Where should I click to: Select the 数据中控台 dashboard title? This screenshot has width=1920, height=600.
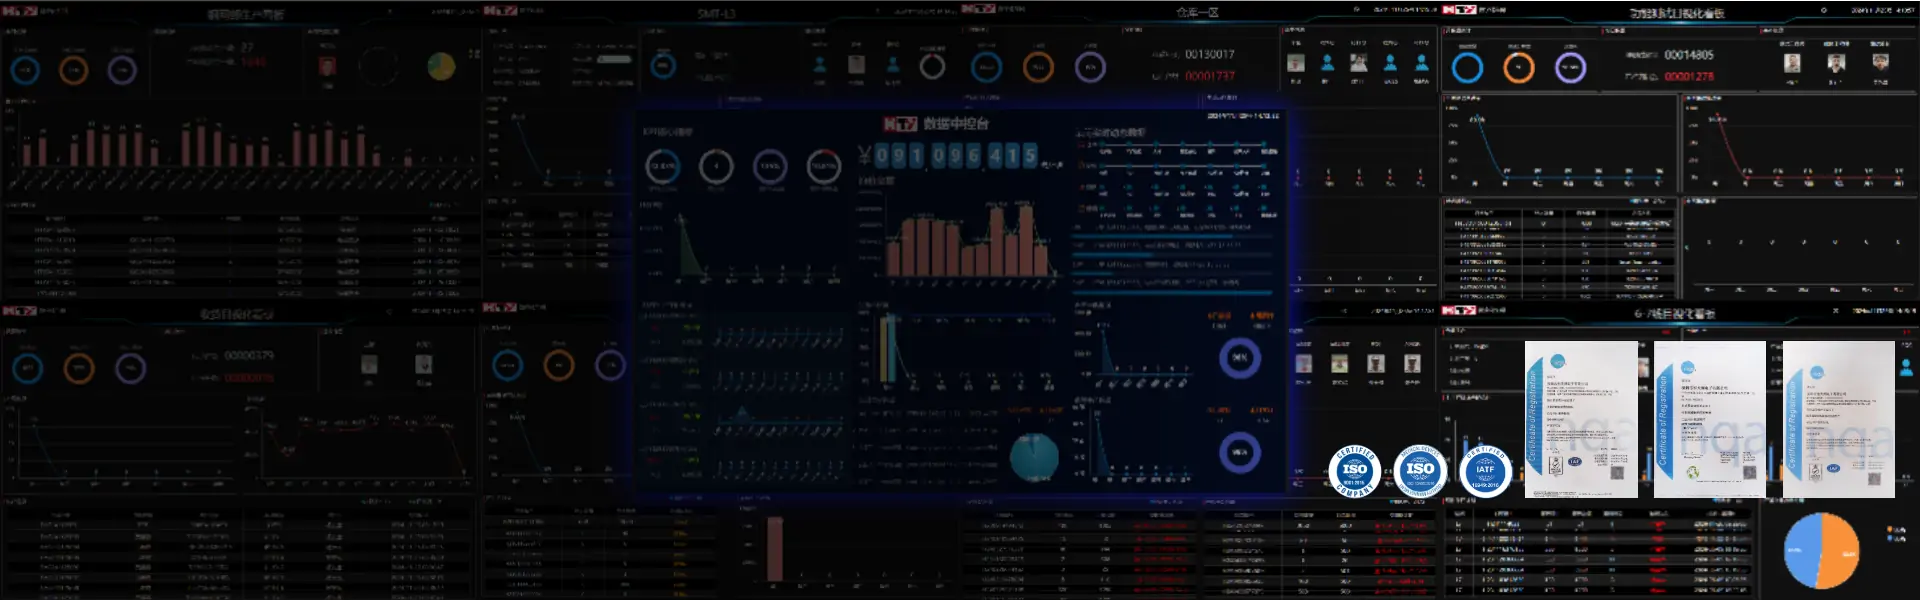click(x=956, y=124)
